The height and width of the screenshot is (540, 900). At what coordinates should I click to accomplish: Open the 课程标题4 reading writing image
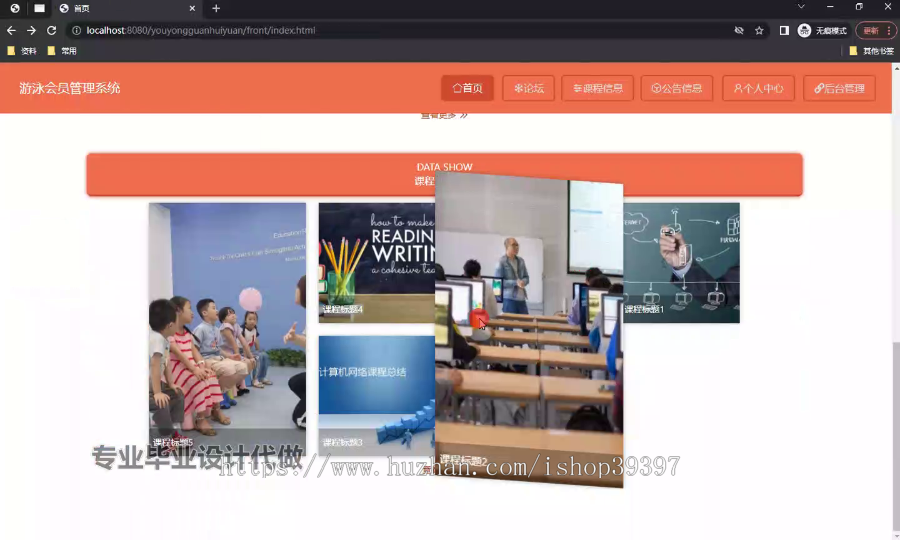pos(377,263)
